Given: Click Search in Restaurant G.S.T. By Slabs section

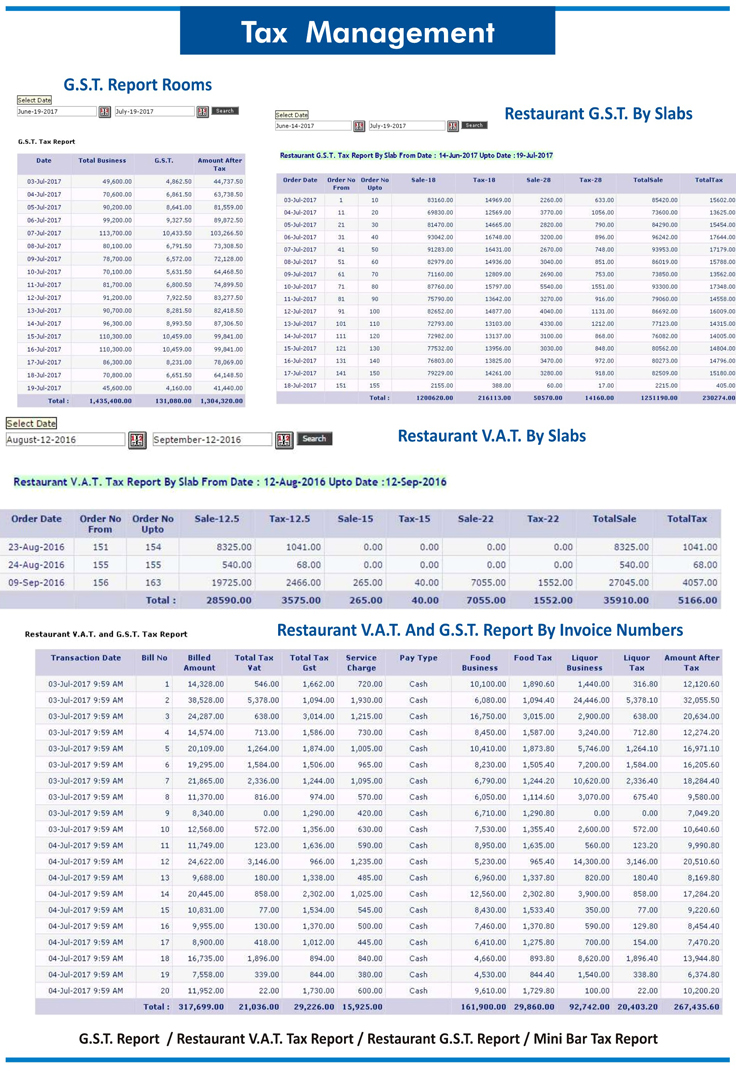Looking at the screenshot, I should tap(475, 126).
